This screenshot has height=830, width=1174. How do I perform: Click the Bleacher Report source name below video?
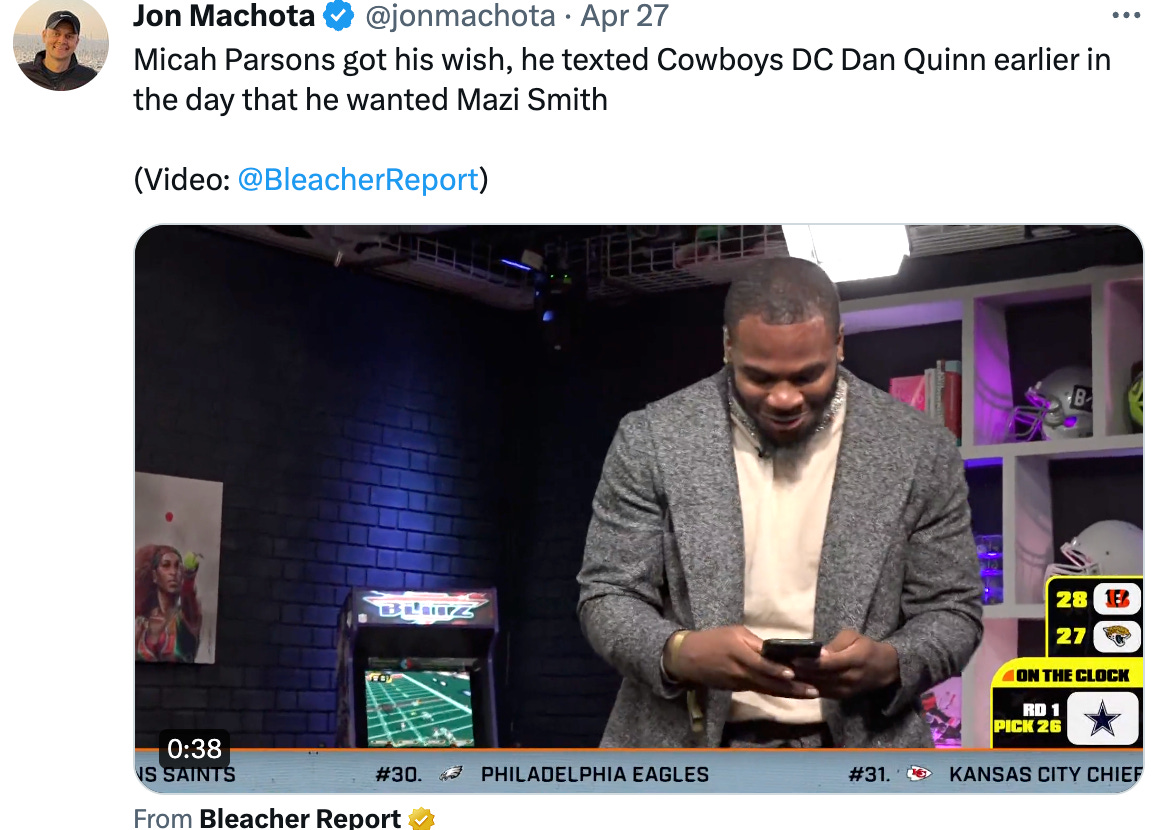[x=300, y=818]
